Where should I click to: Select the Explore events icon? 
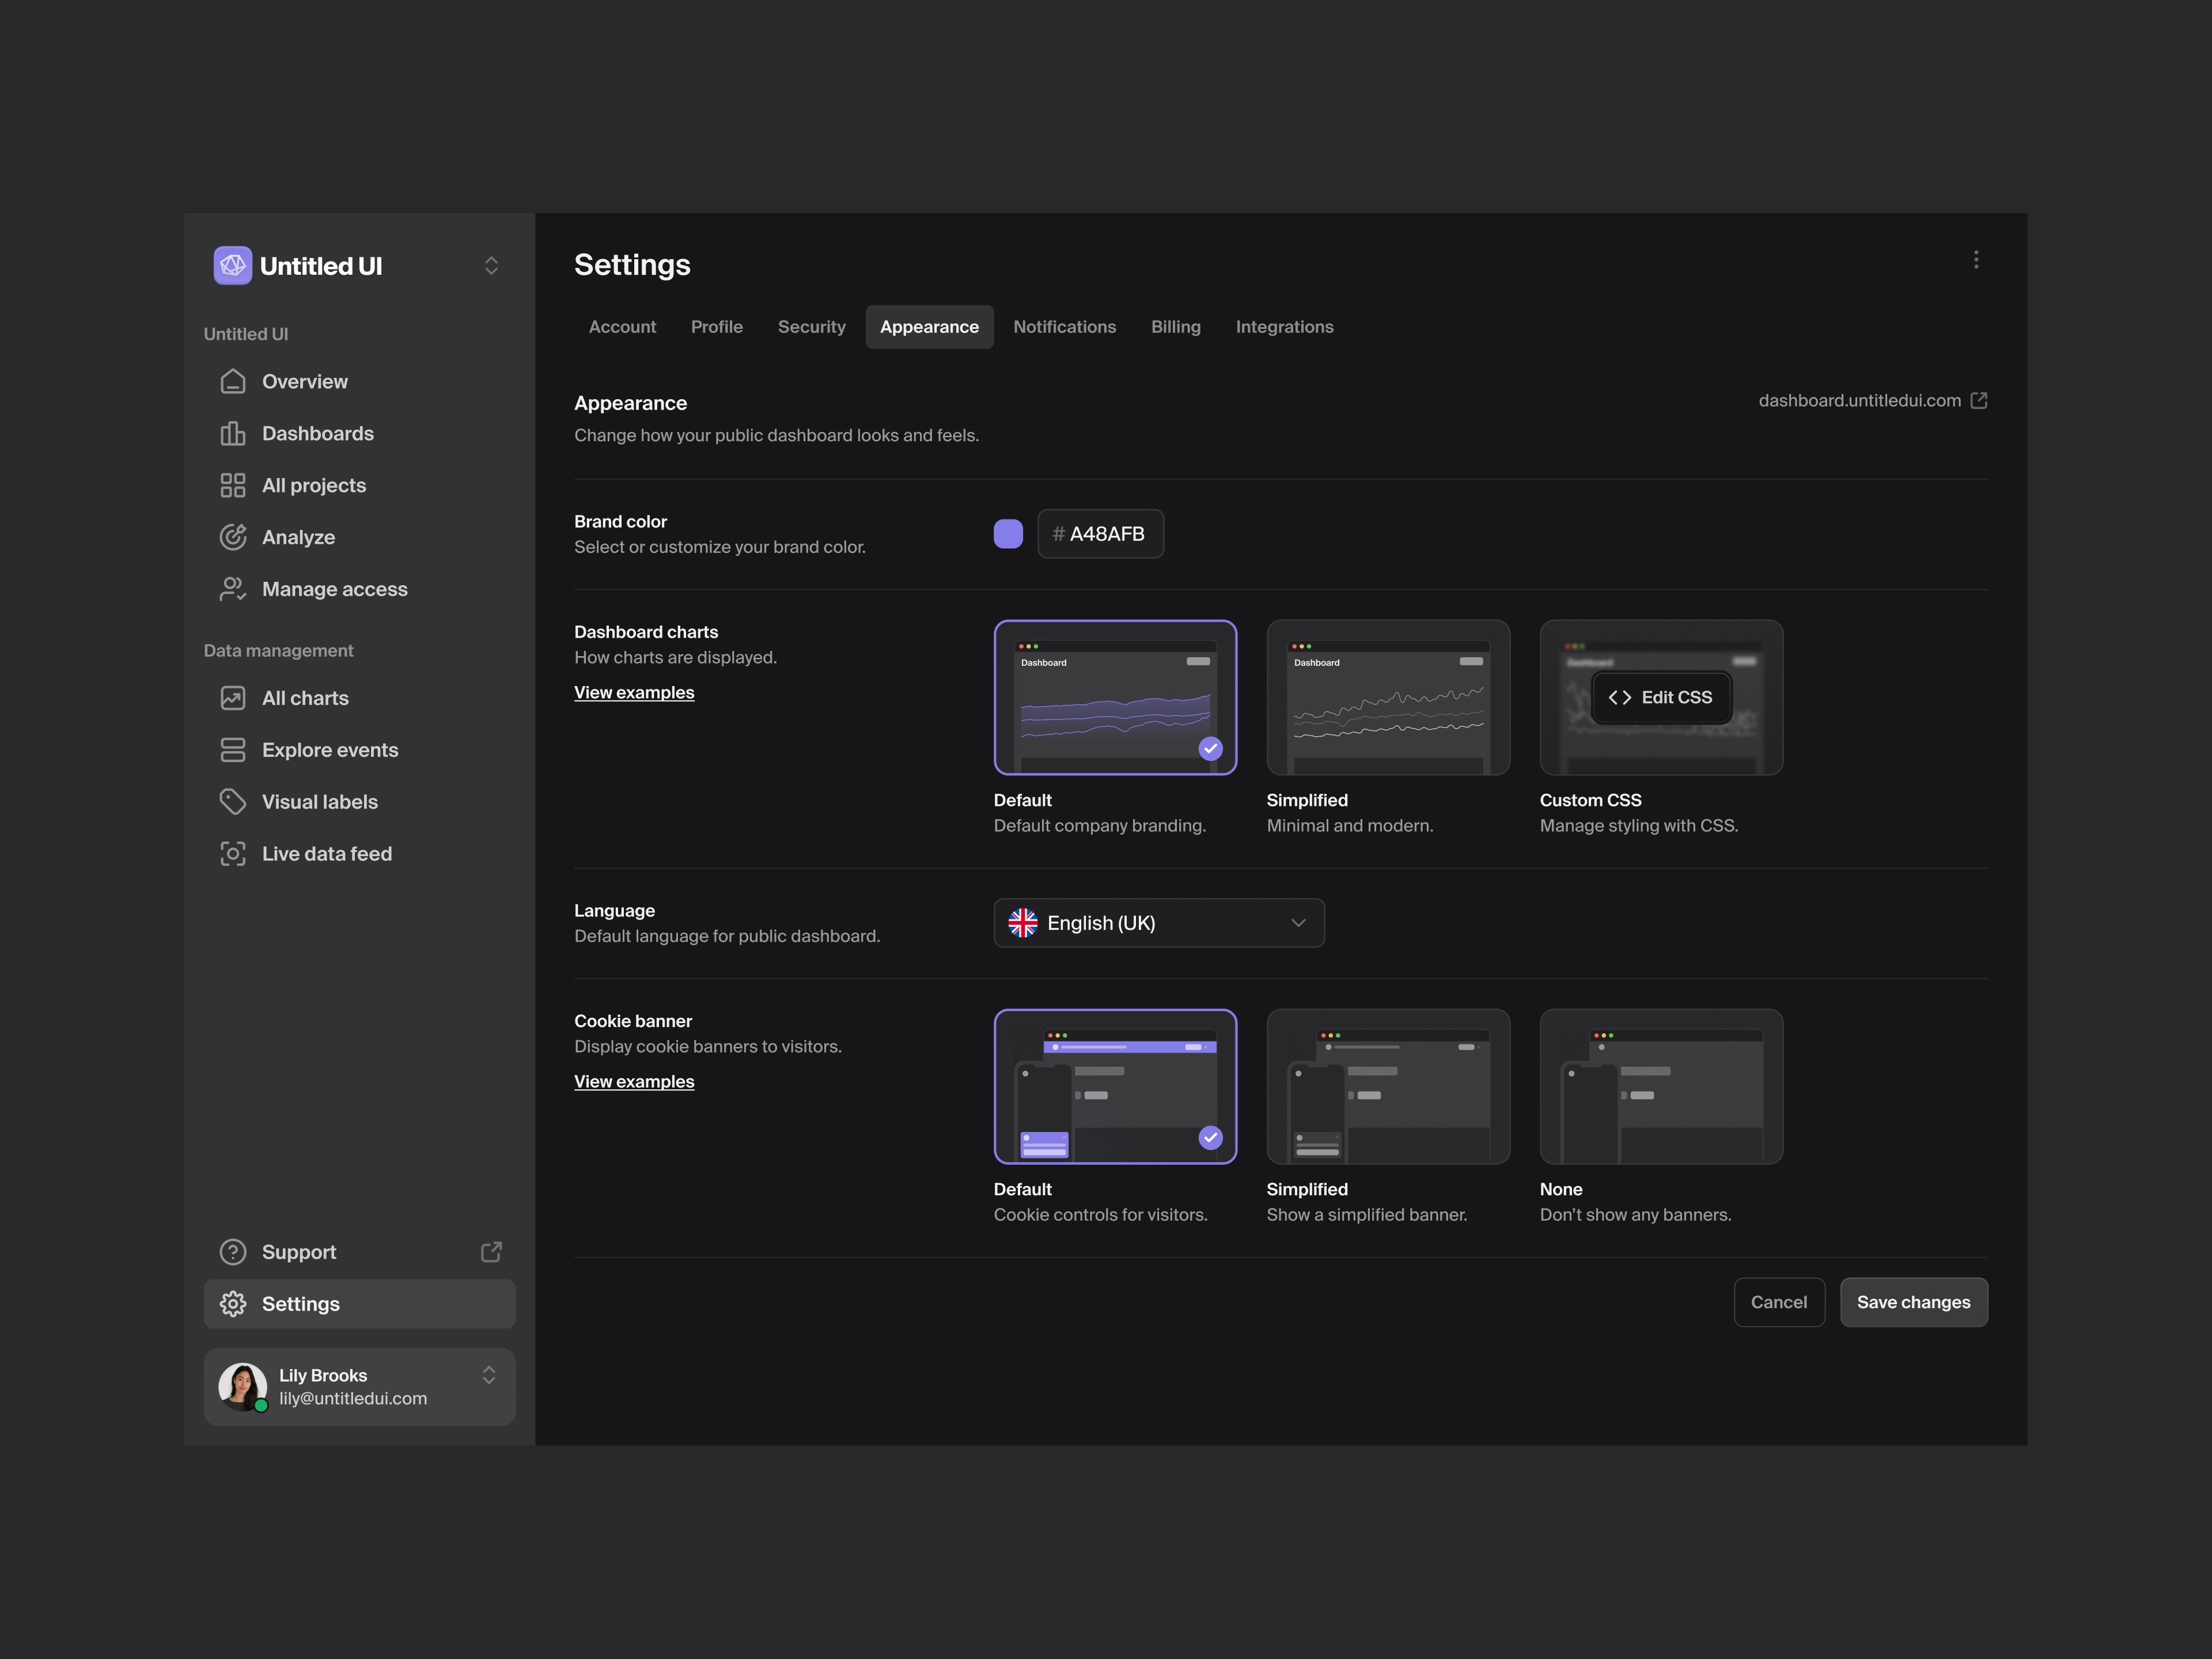point(232,749)
